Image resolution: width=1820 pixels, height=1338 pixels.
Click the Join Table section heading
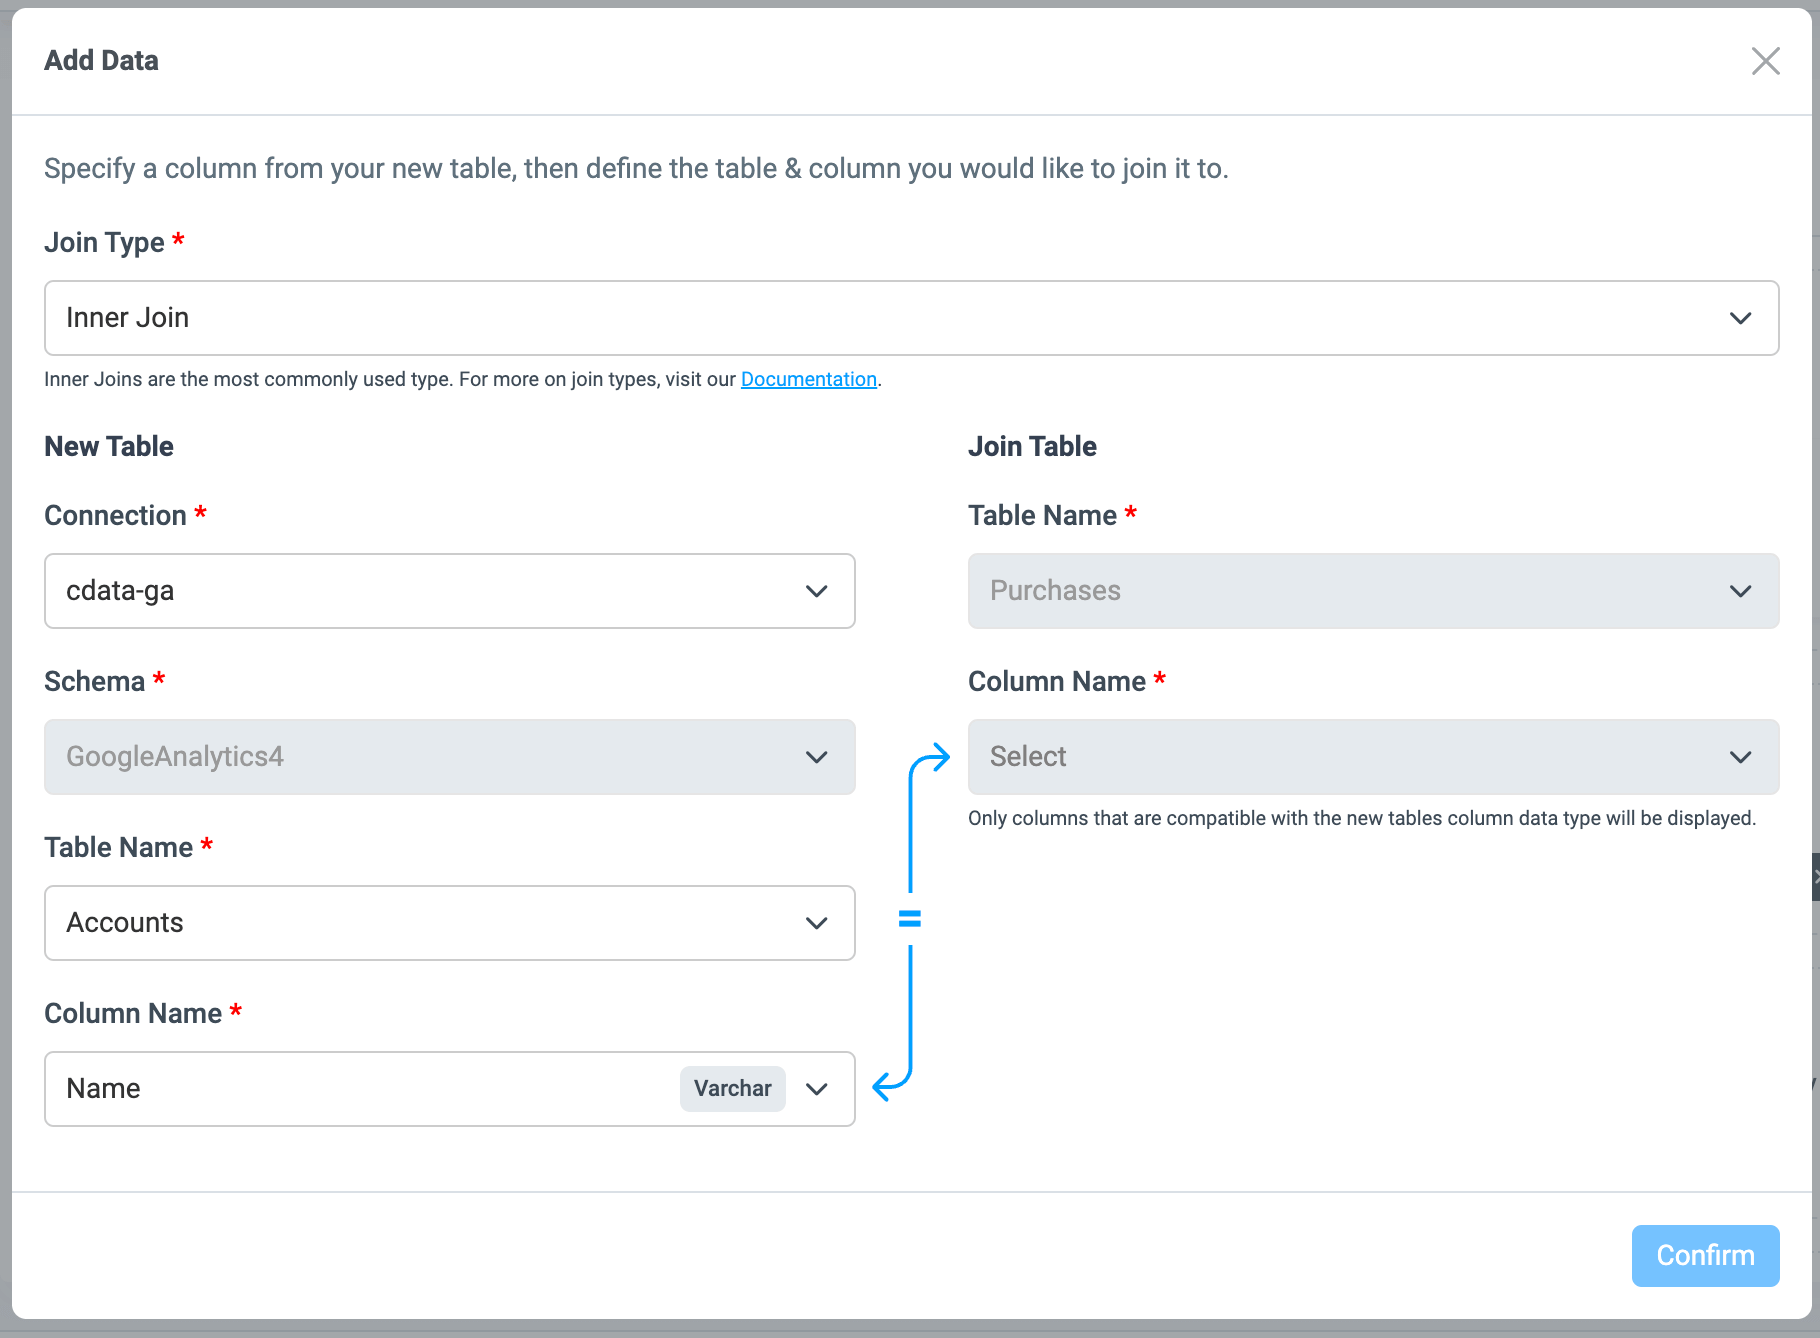tap(1032, 446)
